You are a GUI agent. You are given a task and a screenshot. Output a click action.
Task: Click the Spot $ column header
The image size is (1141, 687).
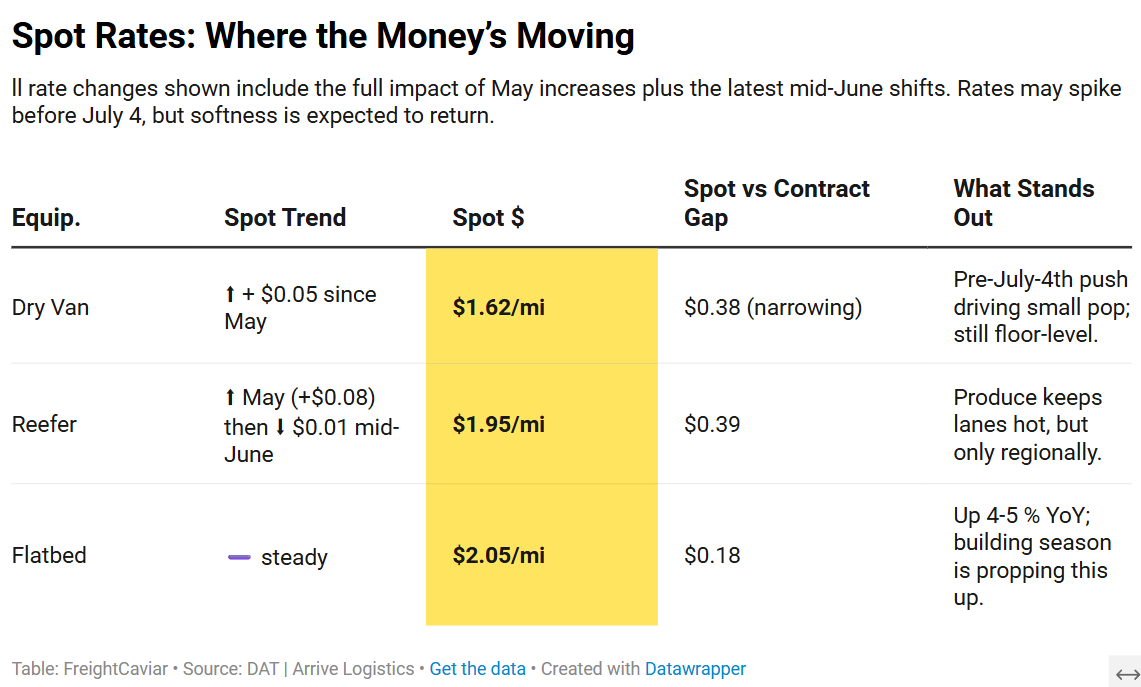click(488, 218)
